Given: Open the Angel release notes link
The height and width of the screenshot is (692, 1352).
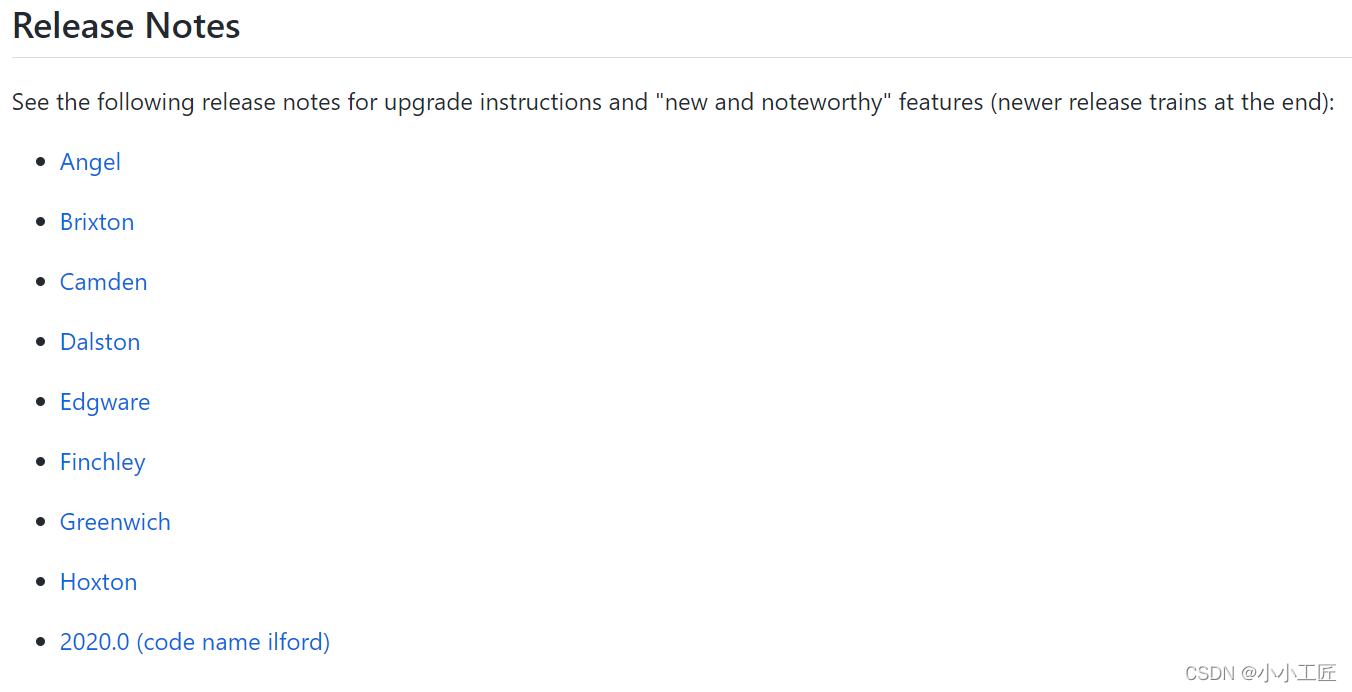Looking at the screenshot, I should 90,162.
